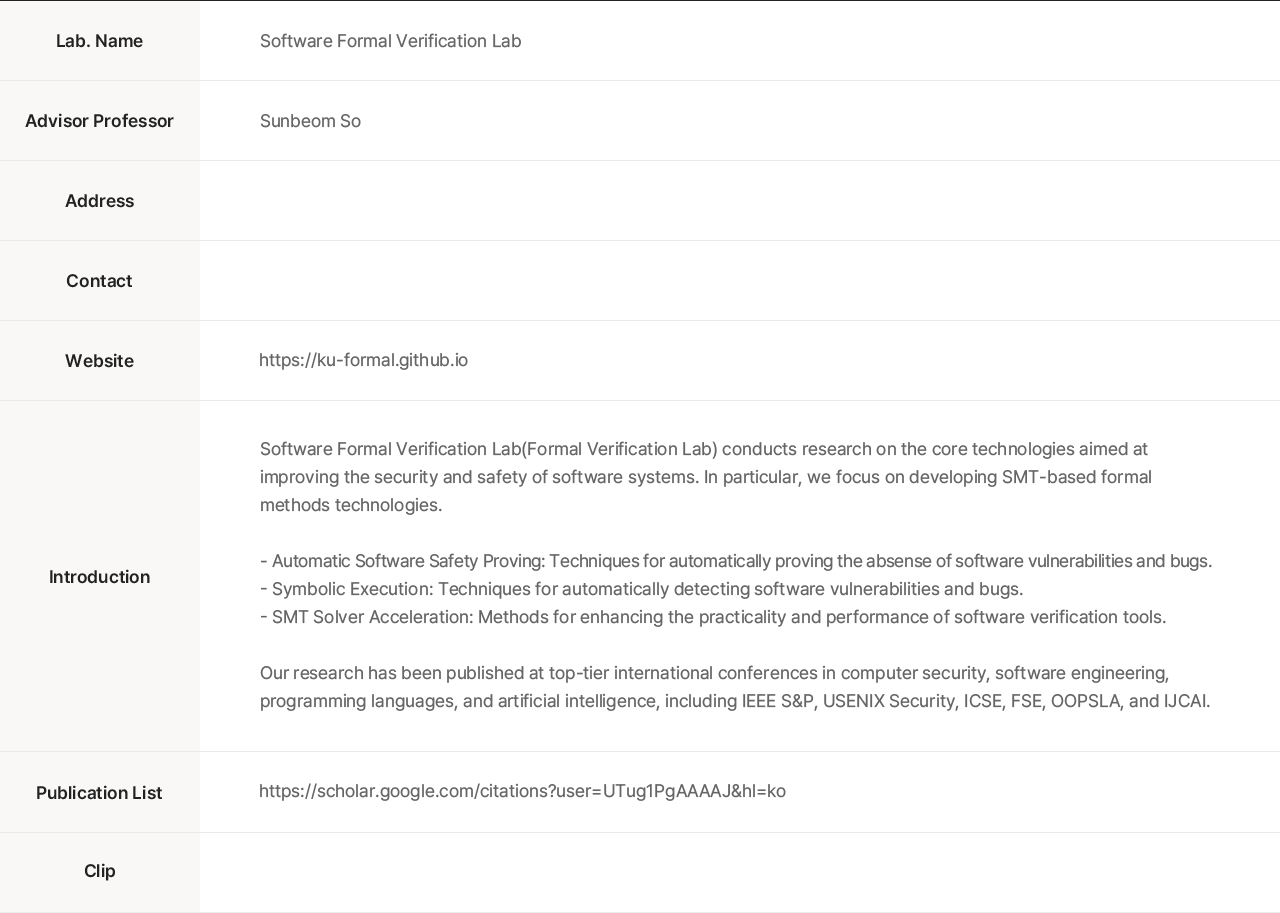1280x913 pixels.
Task: Click the empty Clip value cell
Action: pos(740,871)
